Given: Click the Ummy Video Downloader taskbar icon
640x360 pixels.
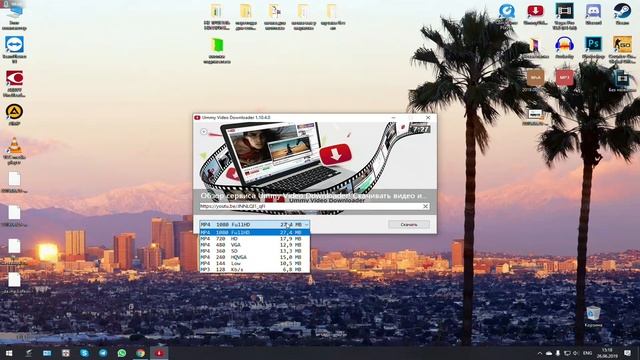Looking at the screenshot, I should coord(159,353).
